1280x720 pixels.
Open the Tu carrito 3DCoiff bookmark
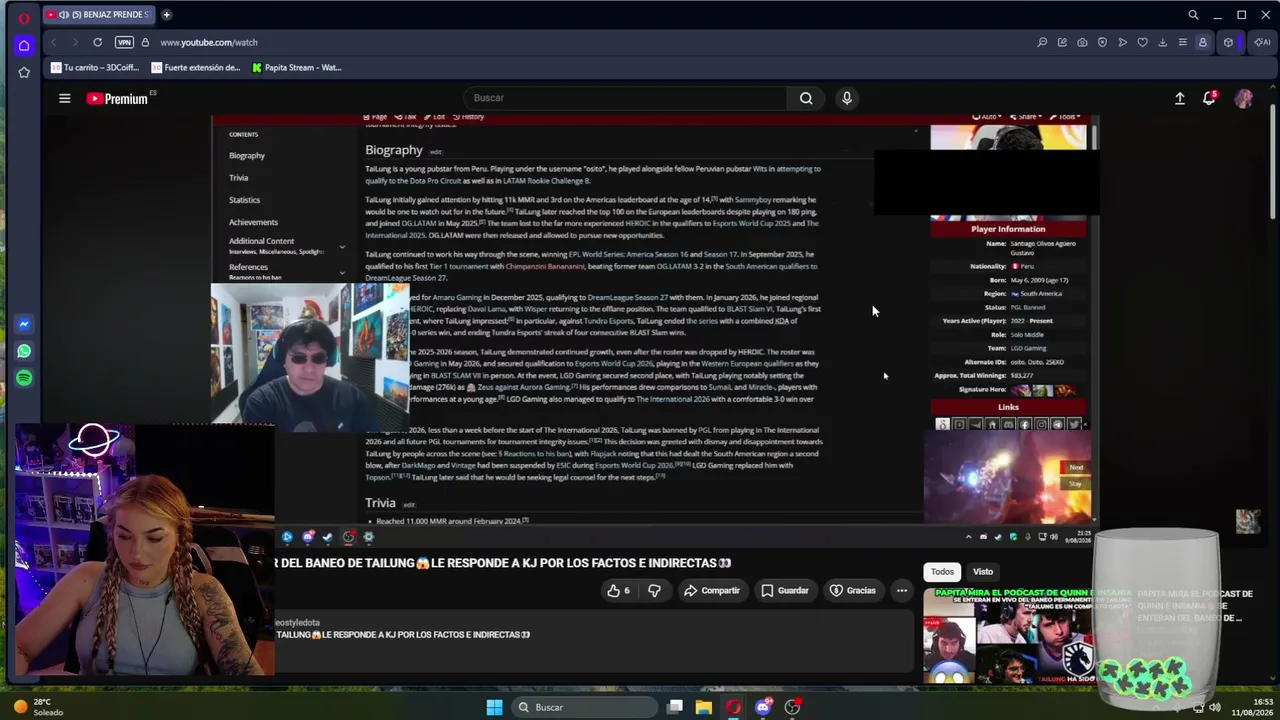coord(95,68)
